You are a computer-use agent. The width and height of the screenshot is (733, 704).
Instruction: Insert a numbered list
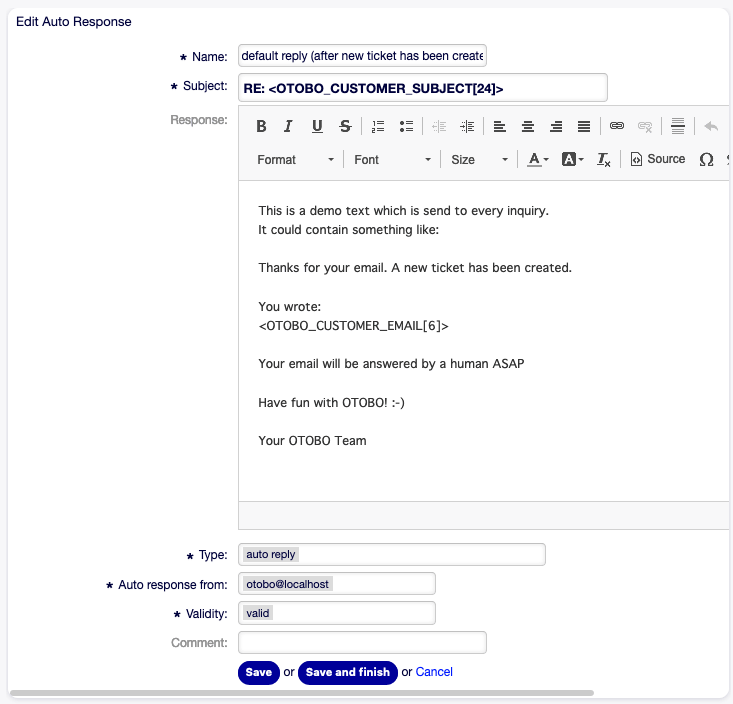tap(378, 126)
